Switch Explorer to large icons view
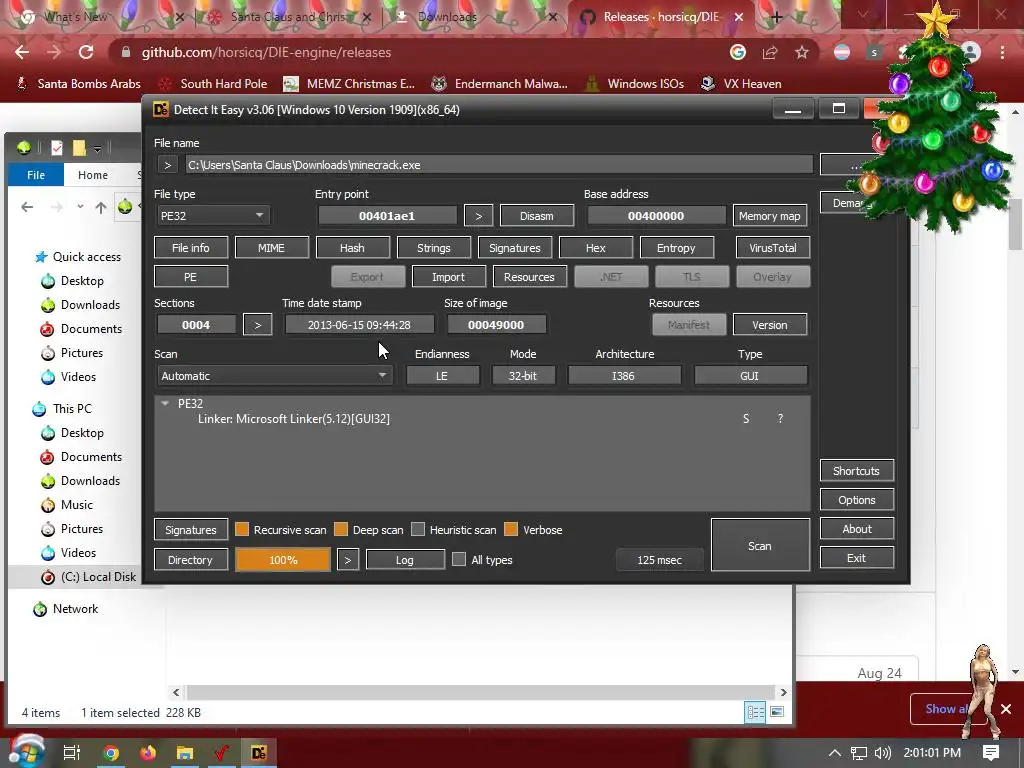 coord(777,712)
